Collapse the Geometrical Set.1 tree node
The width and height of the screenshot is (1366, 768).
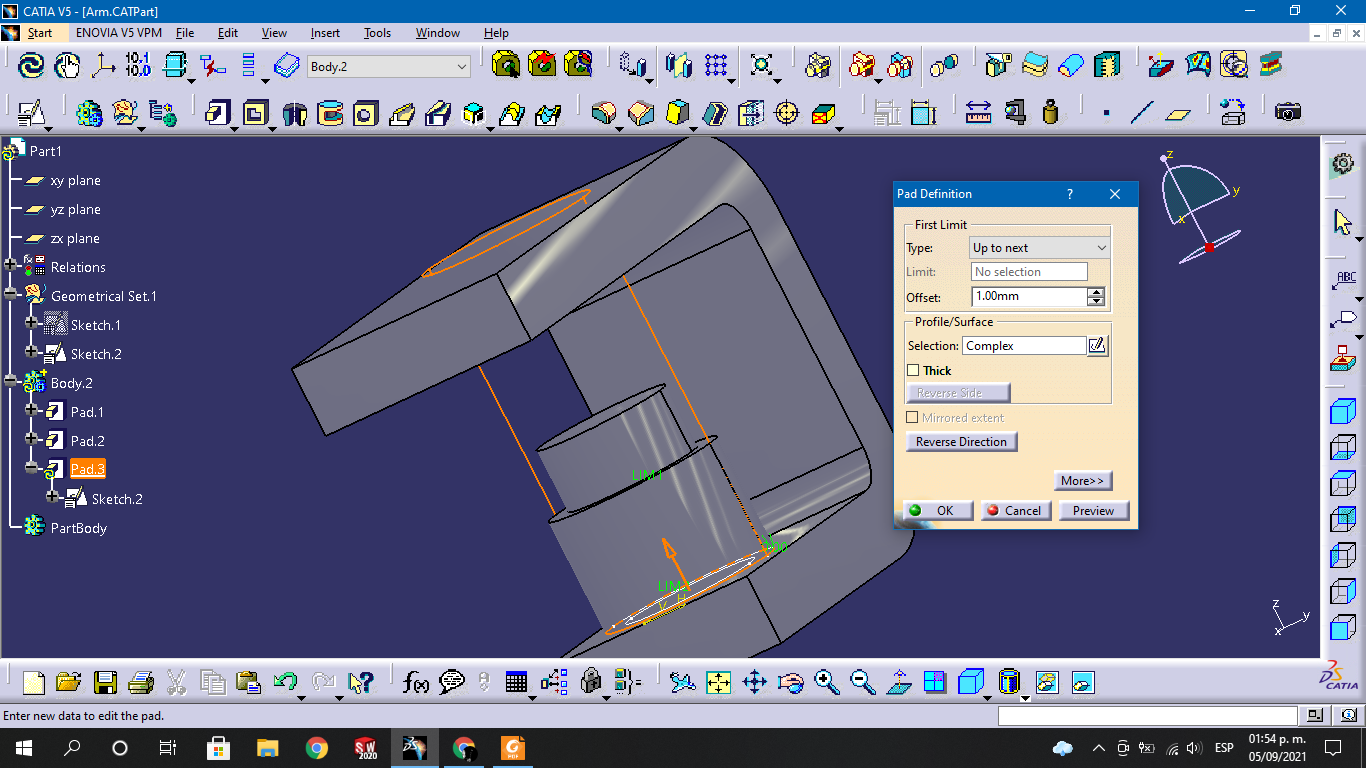point(11,296)
